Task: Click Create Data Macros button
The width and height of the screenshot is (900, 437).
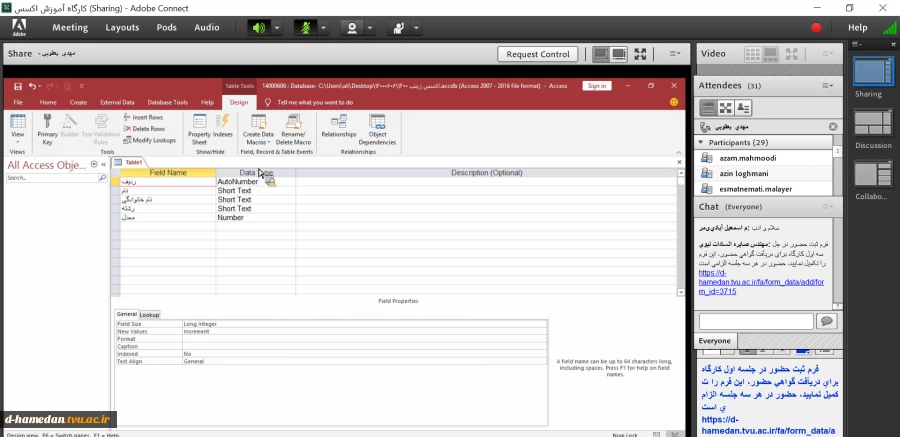Action: coord(258,129)
